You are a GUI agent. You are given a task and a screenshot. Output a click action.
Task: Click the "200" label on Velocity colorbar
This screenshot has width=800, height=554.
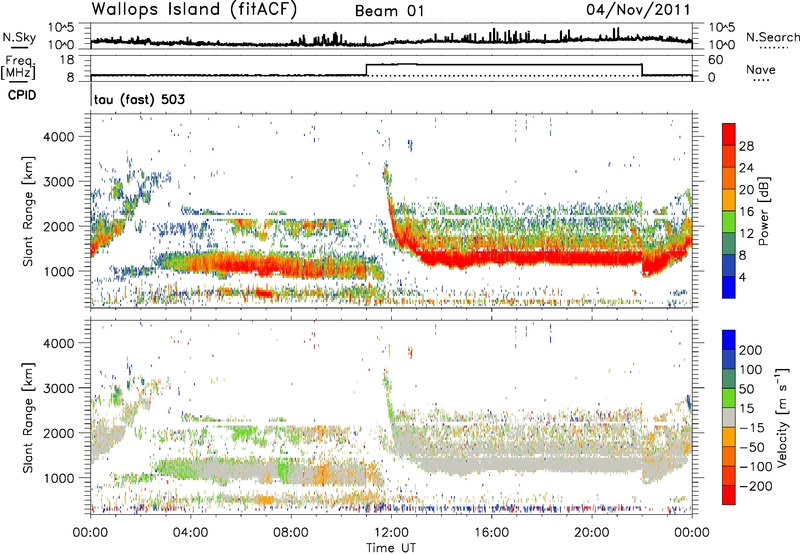(x=751, y=350)
